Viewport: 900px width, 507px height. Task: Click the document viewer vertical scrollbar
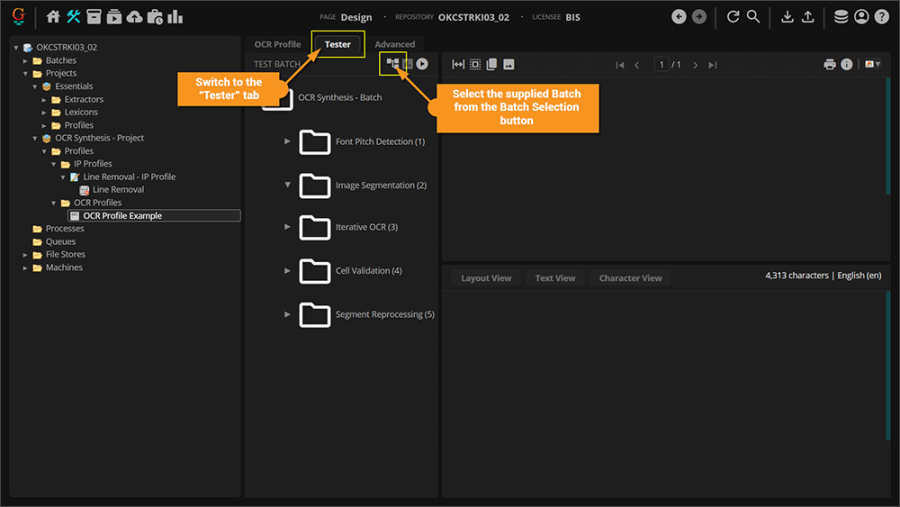pyautogui.click(x=889, y=136)
